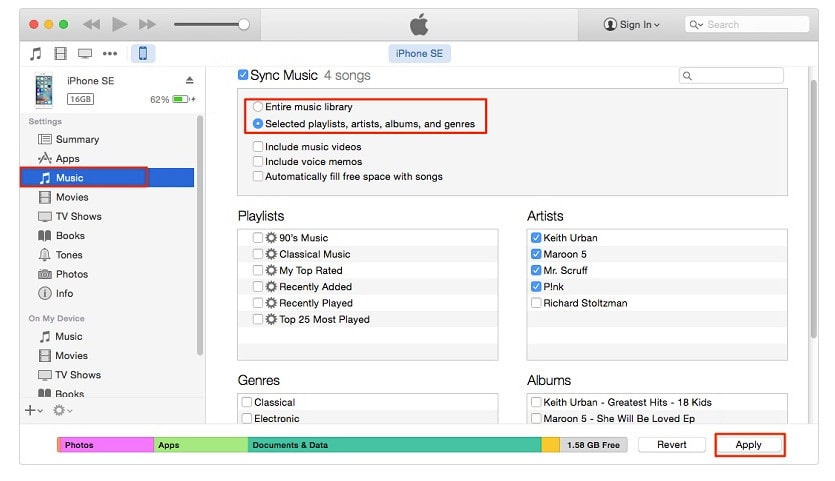Viewport: 835px width, 481px height.
Task: Open Photos settings camera item
Action: click(x=72, y=274)
